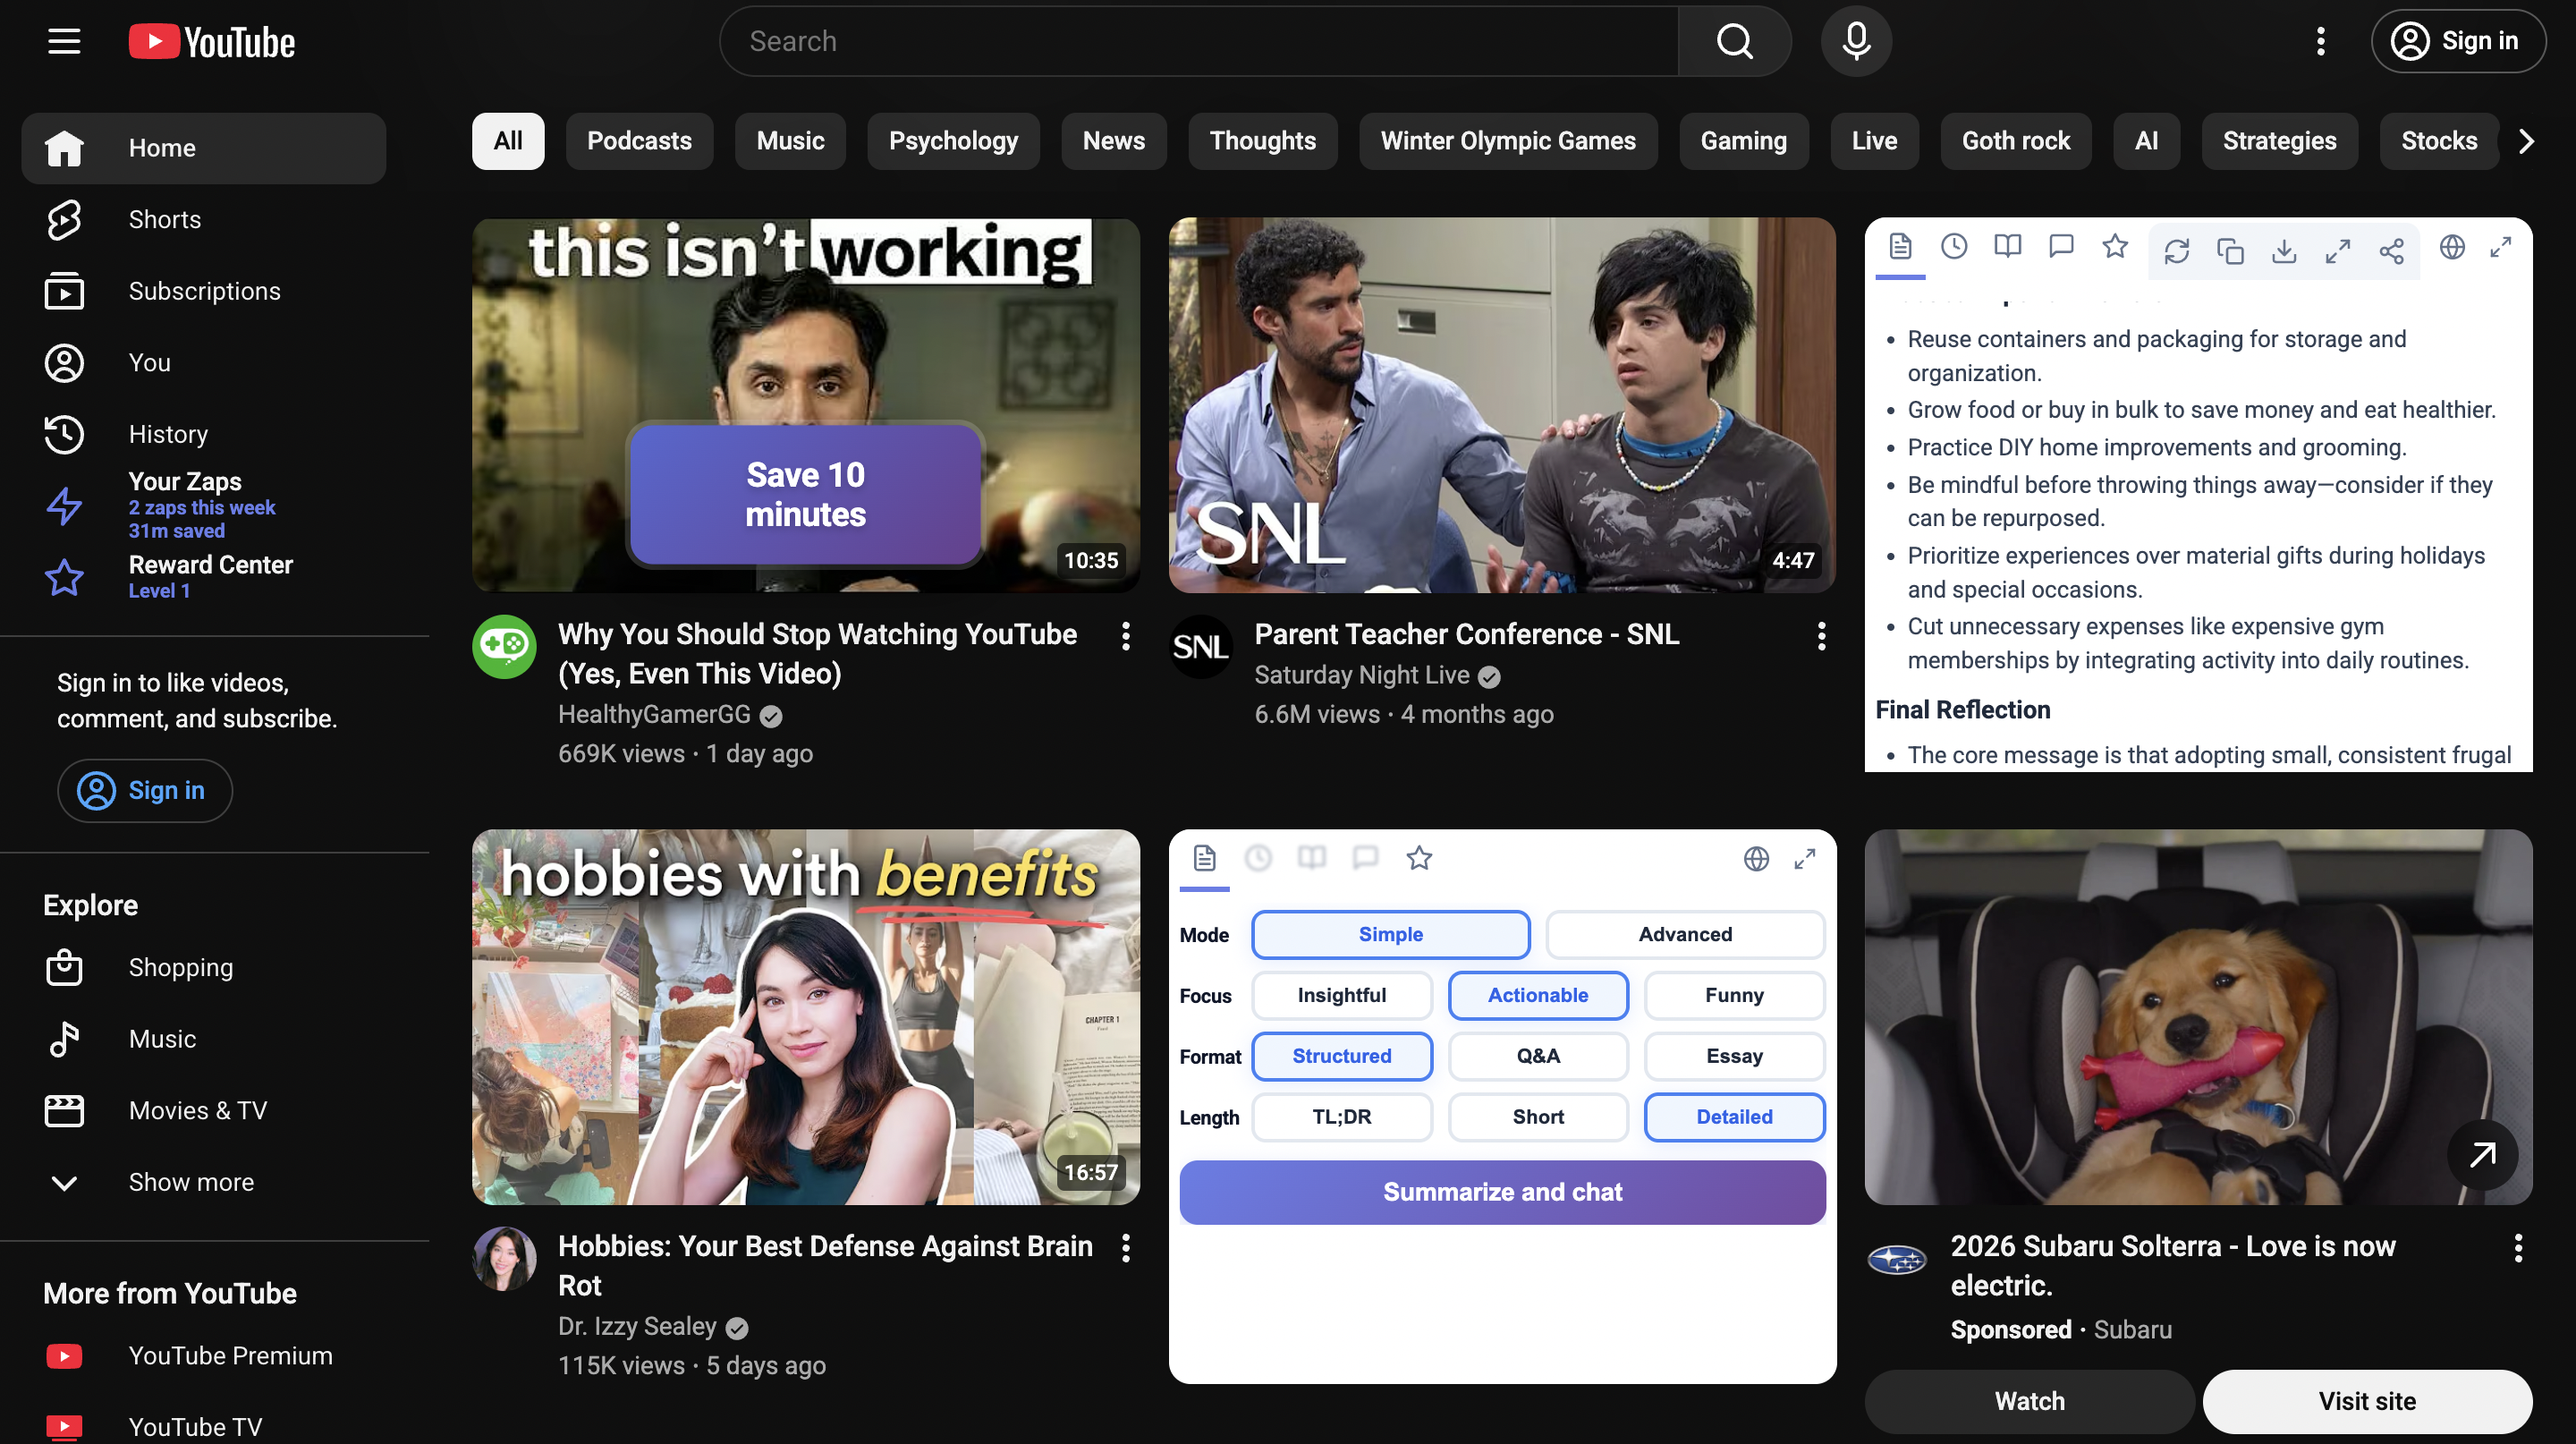
Task: Share the summary using share icon
Action: tap(2392, 252)
